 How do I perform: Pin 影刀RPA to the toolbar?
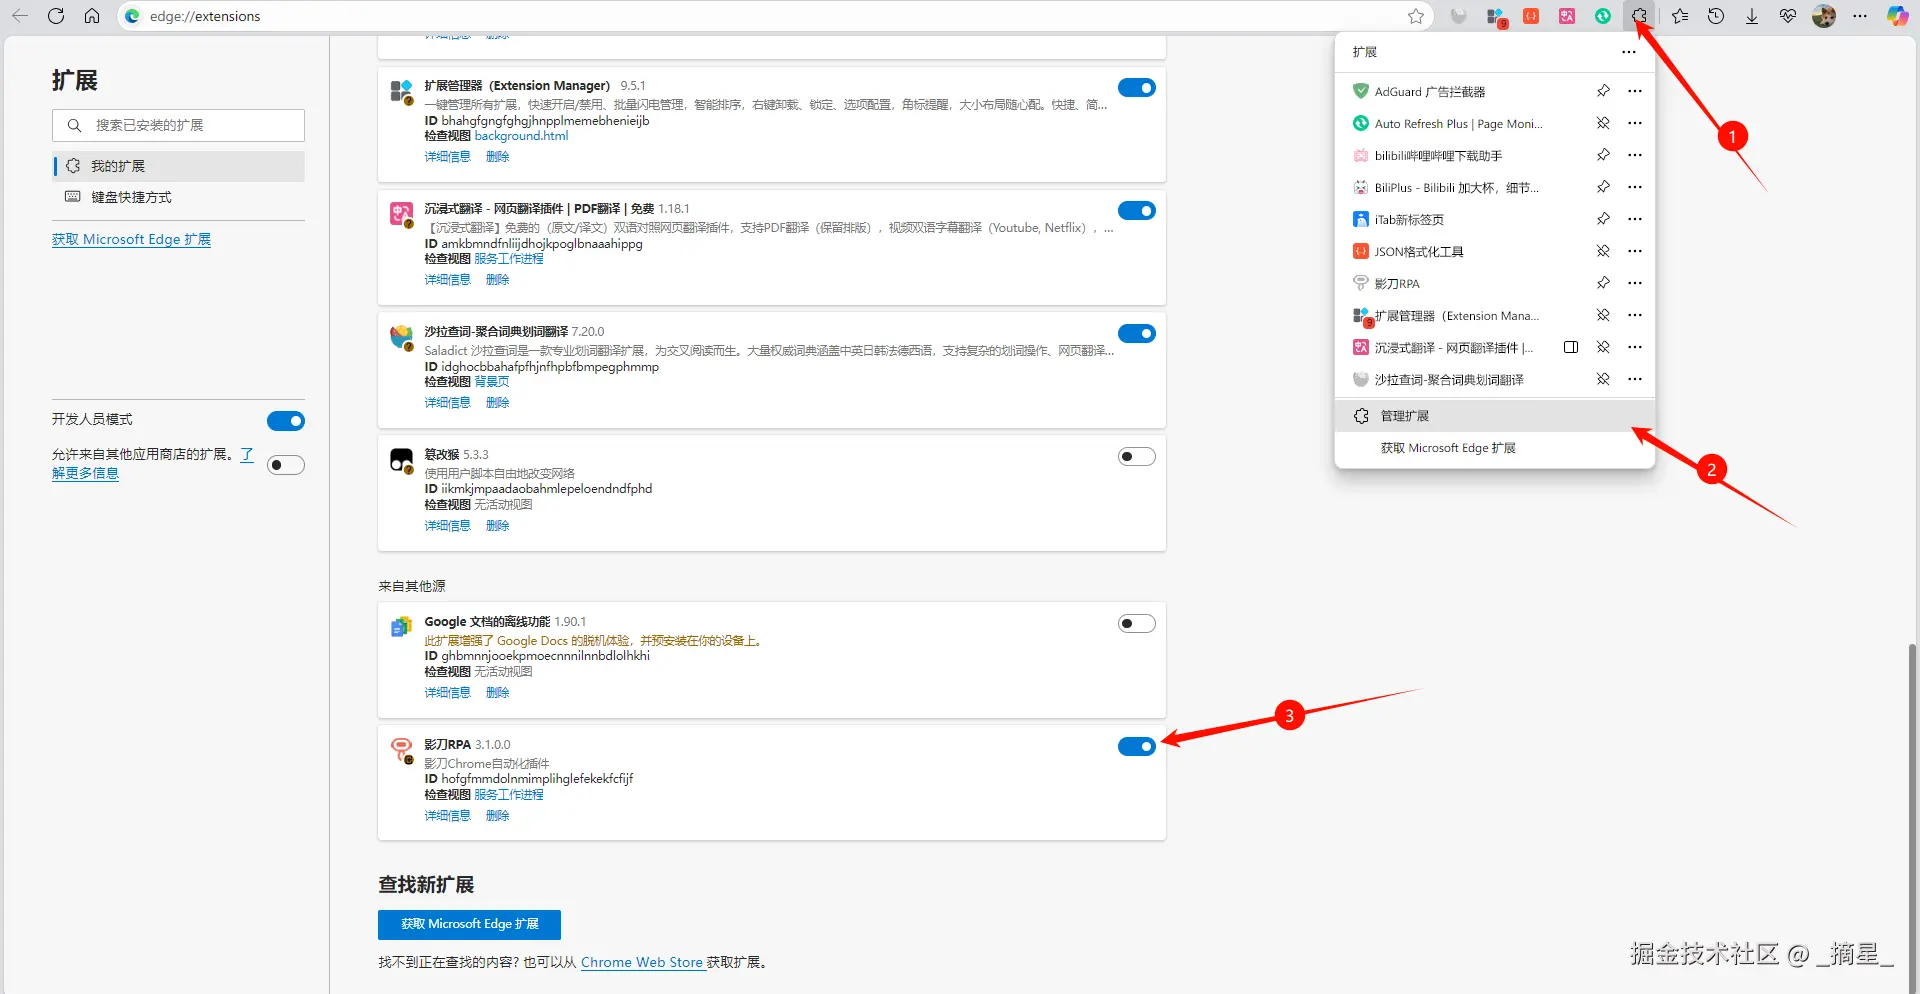click(x=1603, y=283)
